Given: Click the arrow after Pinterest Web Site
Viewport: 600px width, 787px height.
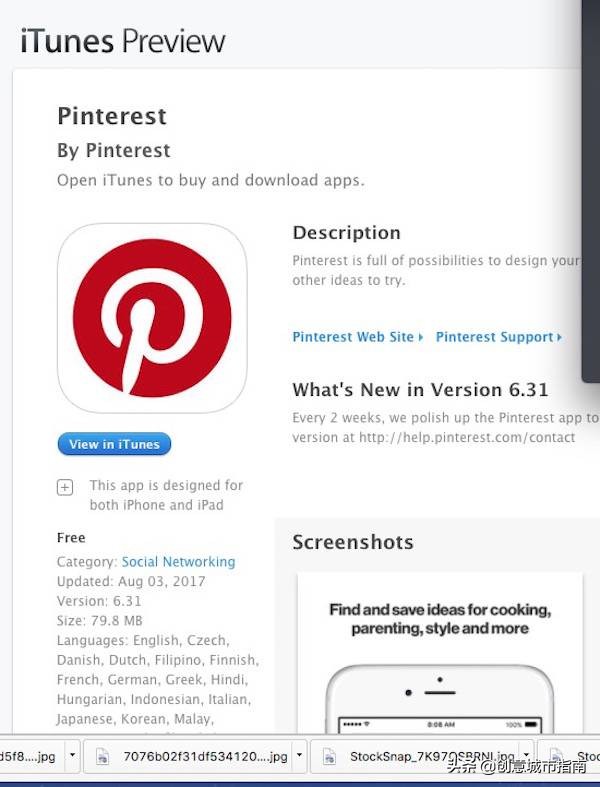Looking at the screenshot, I should [x=421, y=337].
